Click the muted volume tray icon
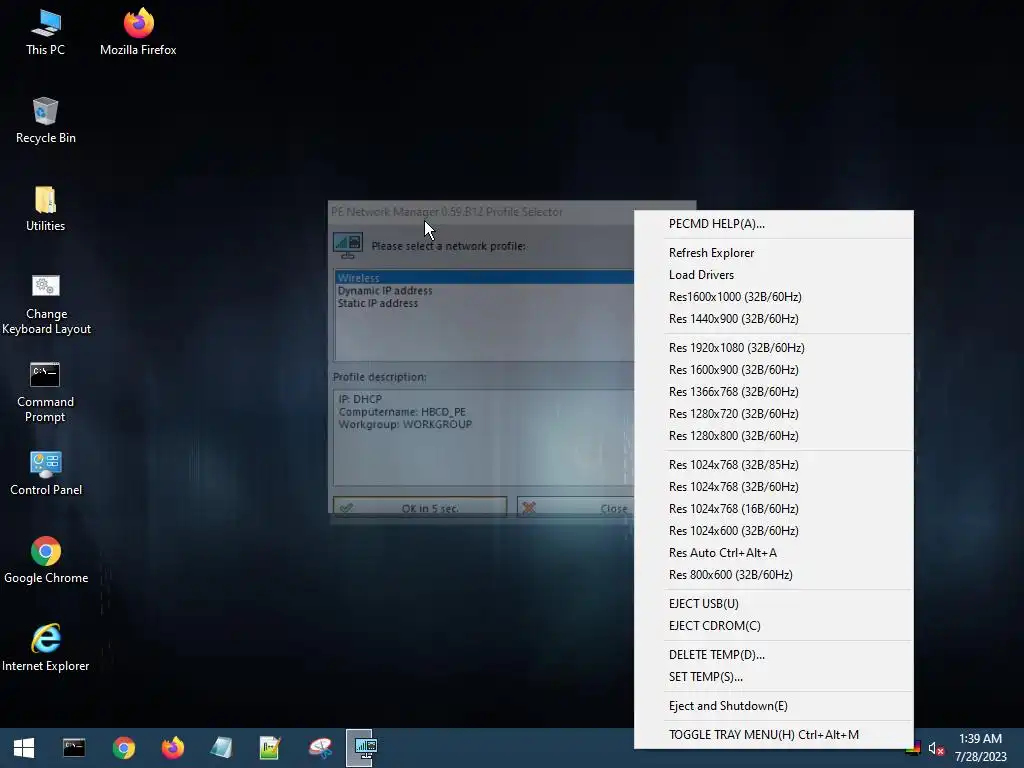This screenshot has height=768, width=1024. click(936, 748)
